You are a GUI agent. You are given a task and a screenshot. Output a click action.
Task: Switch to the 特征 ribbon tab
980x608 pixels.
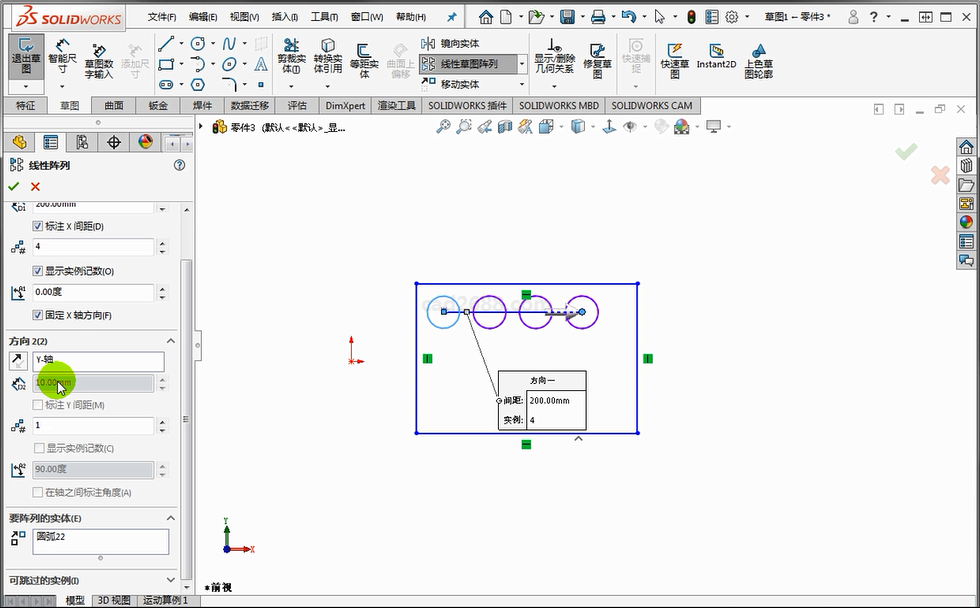tap(25, 106)
